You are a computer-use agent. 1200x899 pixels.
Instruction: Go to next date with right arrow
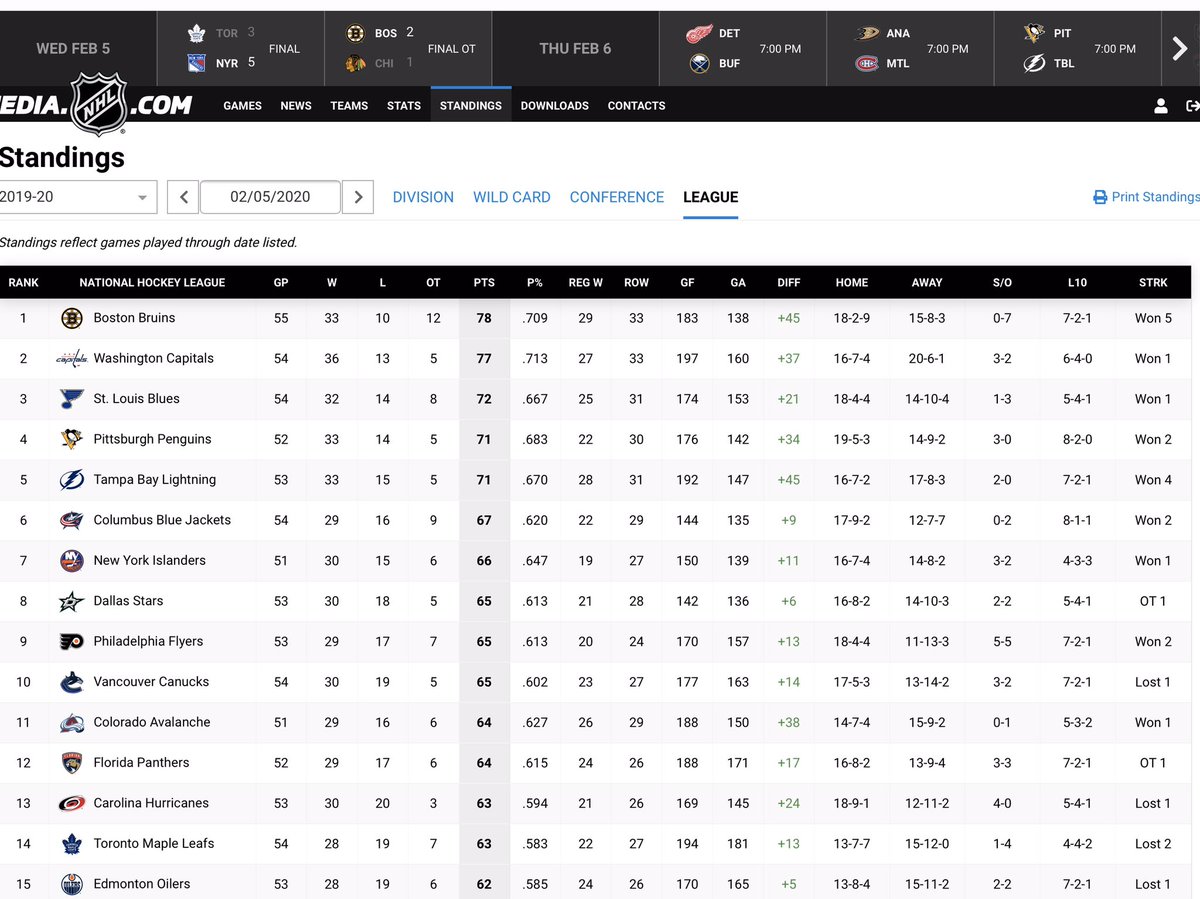click(x=358, y=197)
